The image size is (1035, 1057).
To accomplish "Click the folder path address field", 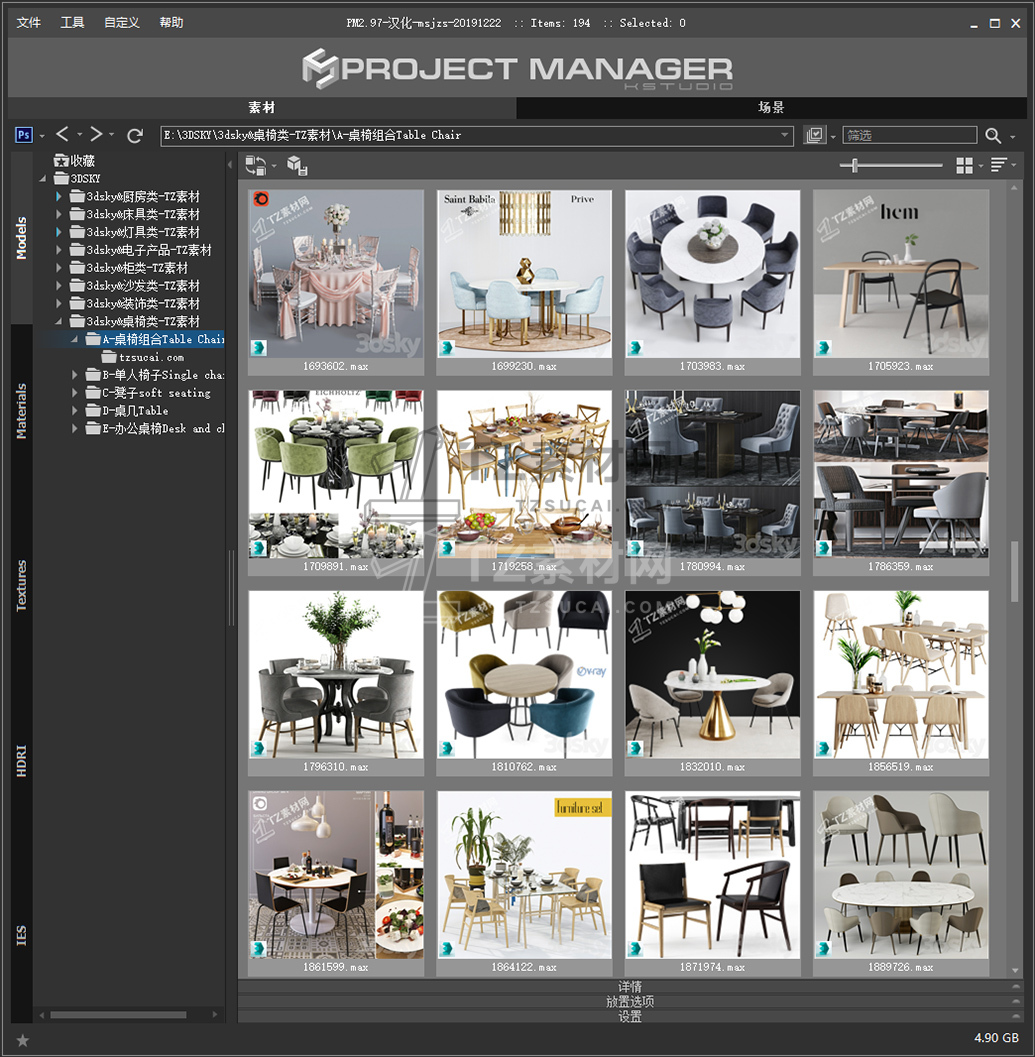I will point(477,135).
